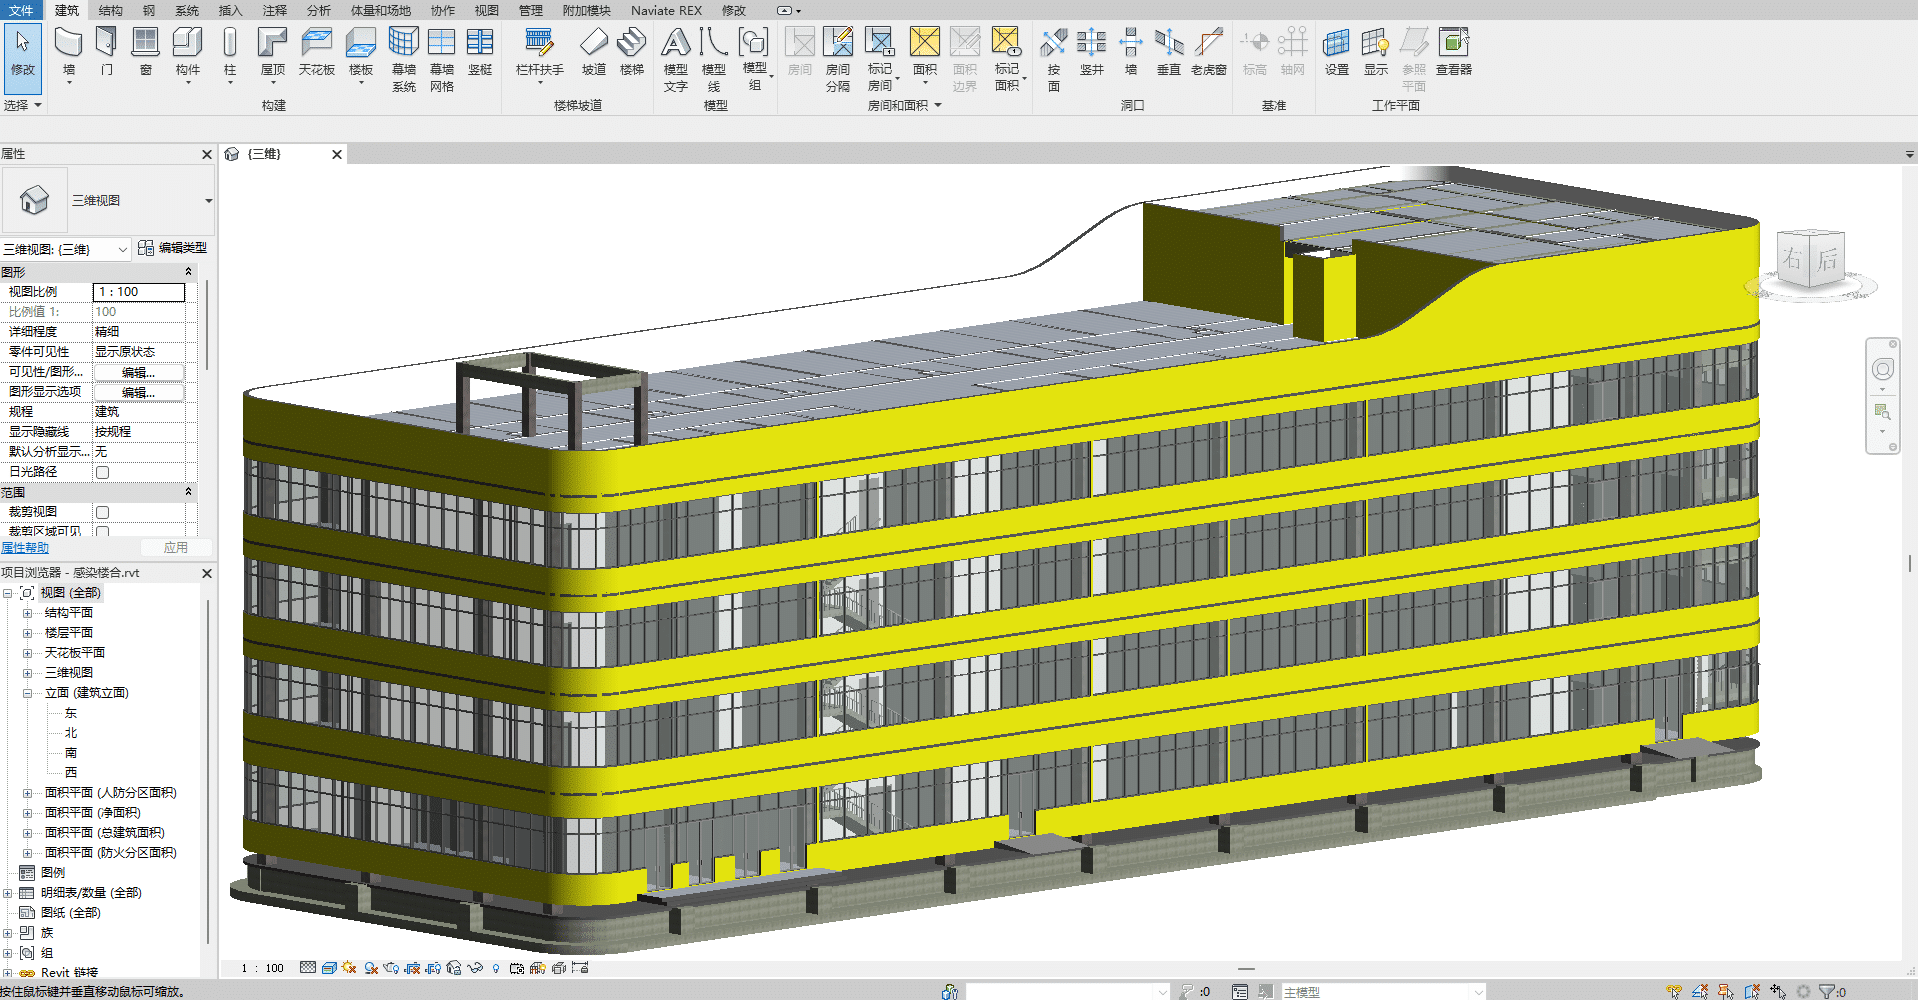Select the 窗 (Window) tool
Screen dimensions: 1918x1000
pos(146,52)
